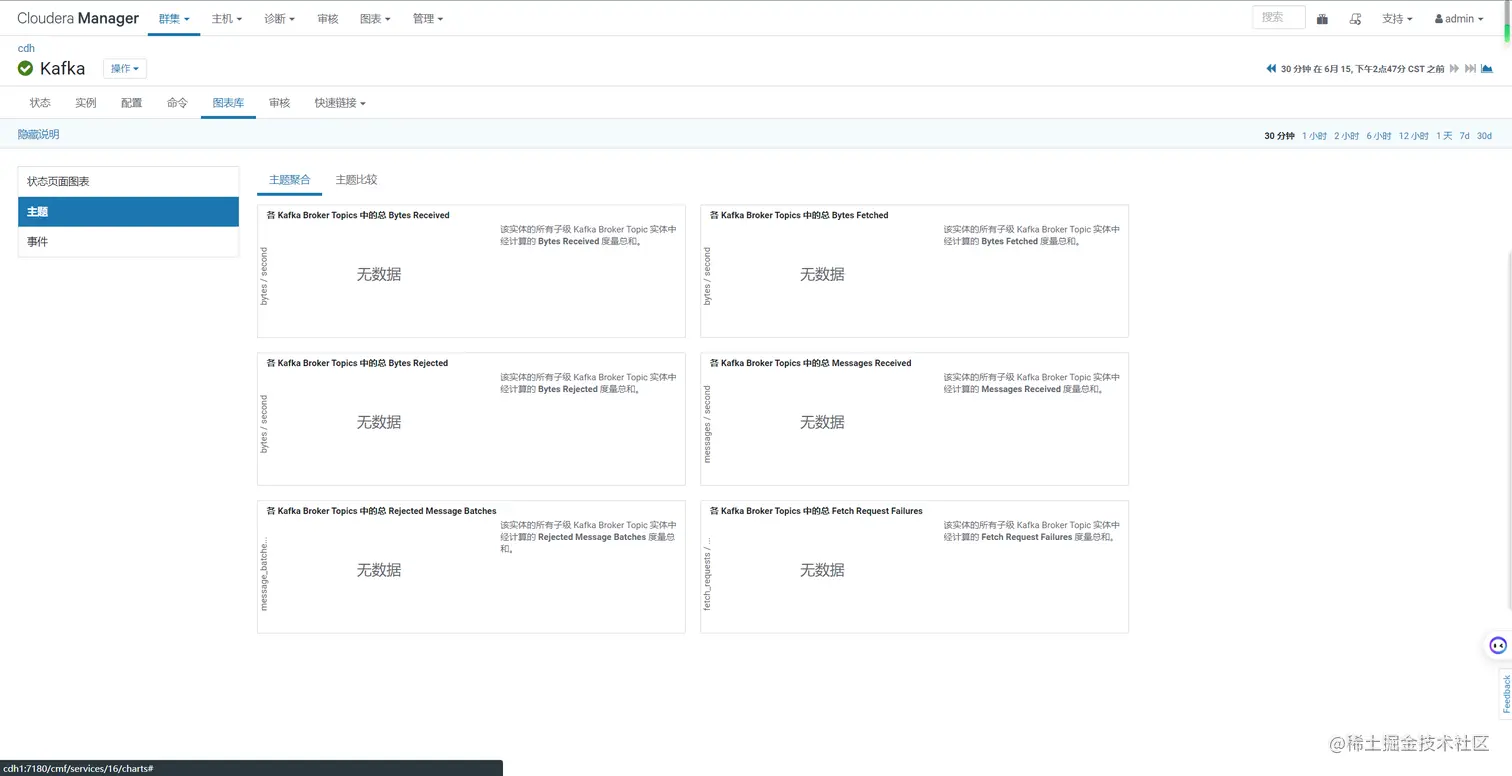This screenshot has height=776, width=1512.
Task: Click 无数据 in the Fetch Request Failures chart
Action: 822,570
